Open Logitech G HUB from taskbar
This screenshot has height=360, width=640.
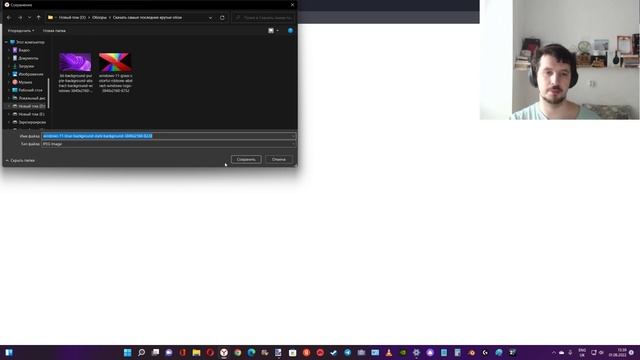(485, 353)
